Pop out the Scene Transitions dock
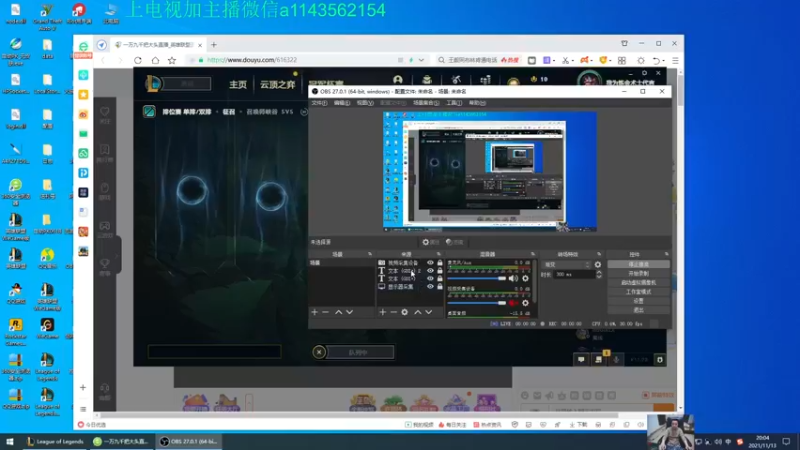This screenshot has height=450, width=800. [599, 254]
